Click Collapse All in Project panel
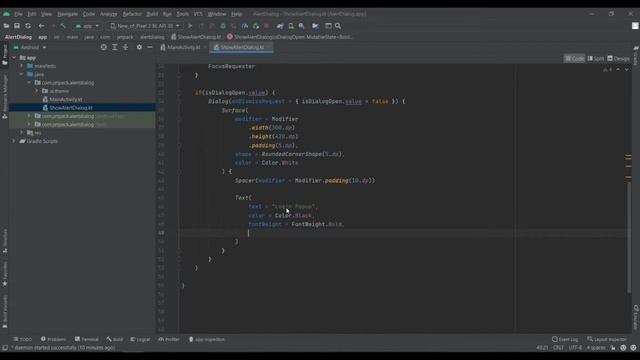Image resolution: width=640 pixels, height=360 pixels. coord(125,47)
